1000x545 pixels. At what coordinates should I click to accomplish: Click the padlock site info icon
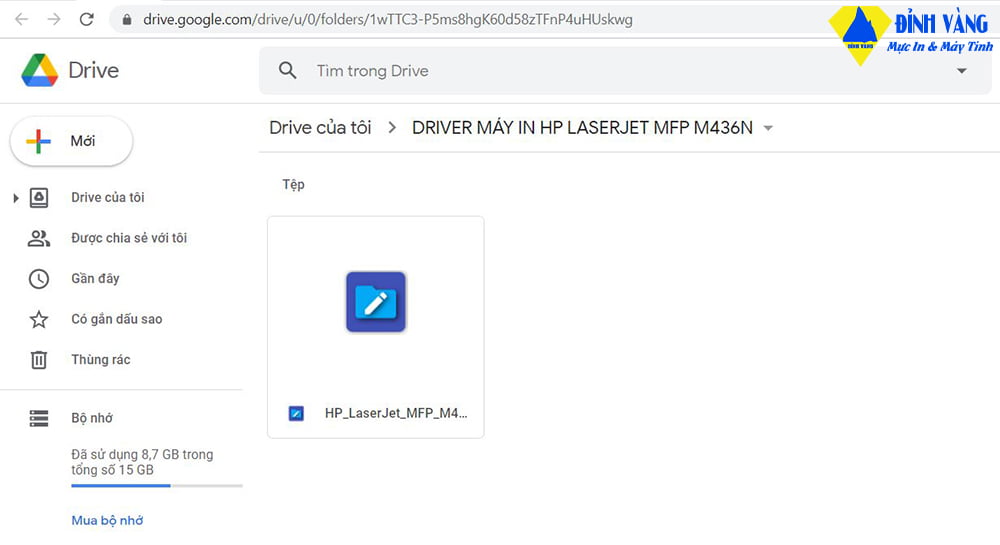pos(127,20)
